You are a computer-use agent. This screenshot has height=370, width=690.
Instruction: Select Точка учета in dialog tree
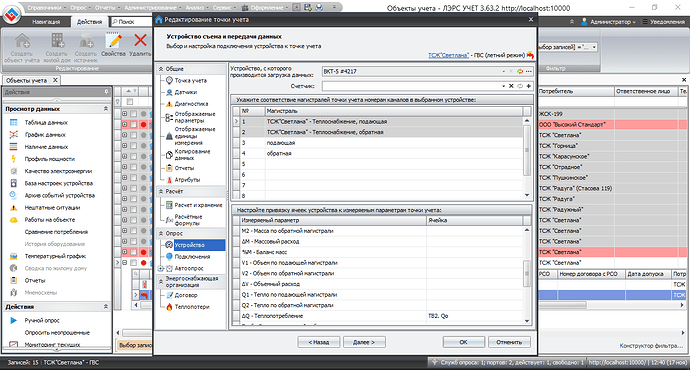click(x=190, y=81)
